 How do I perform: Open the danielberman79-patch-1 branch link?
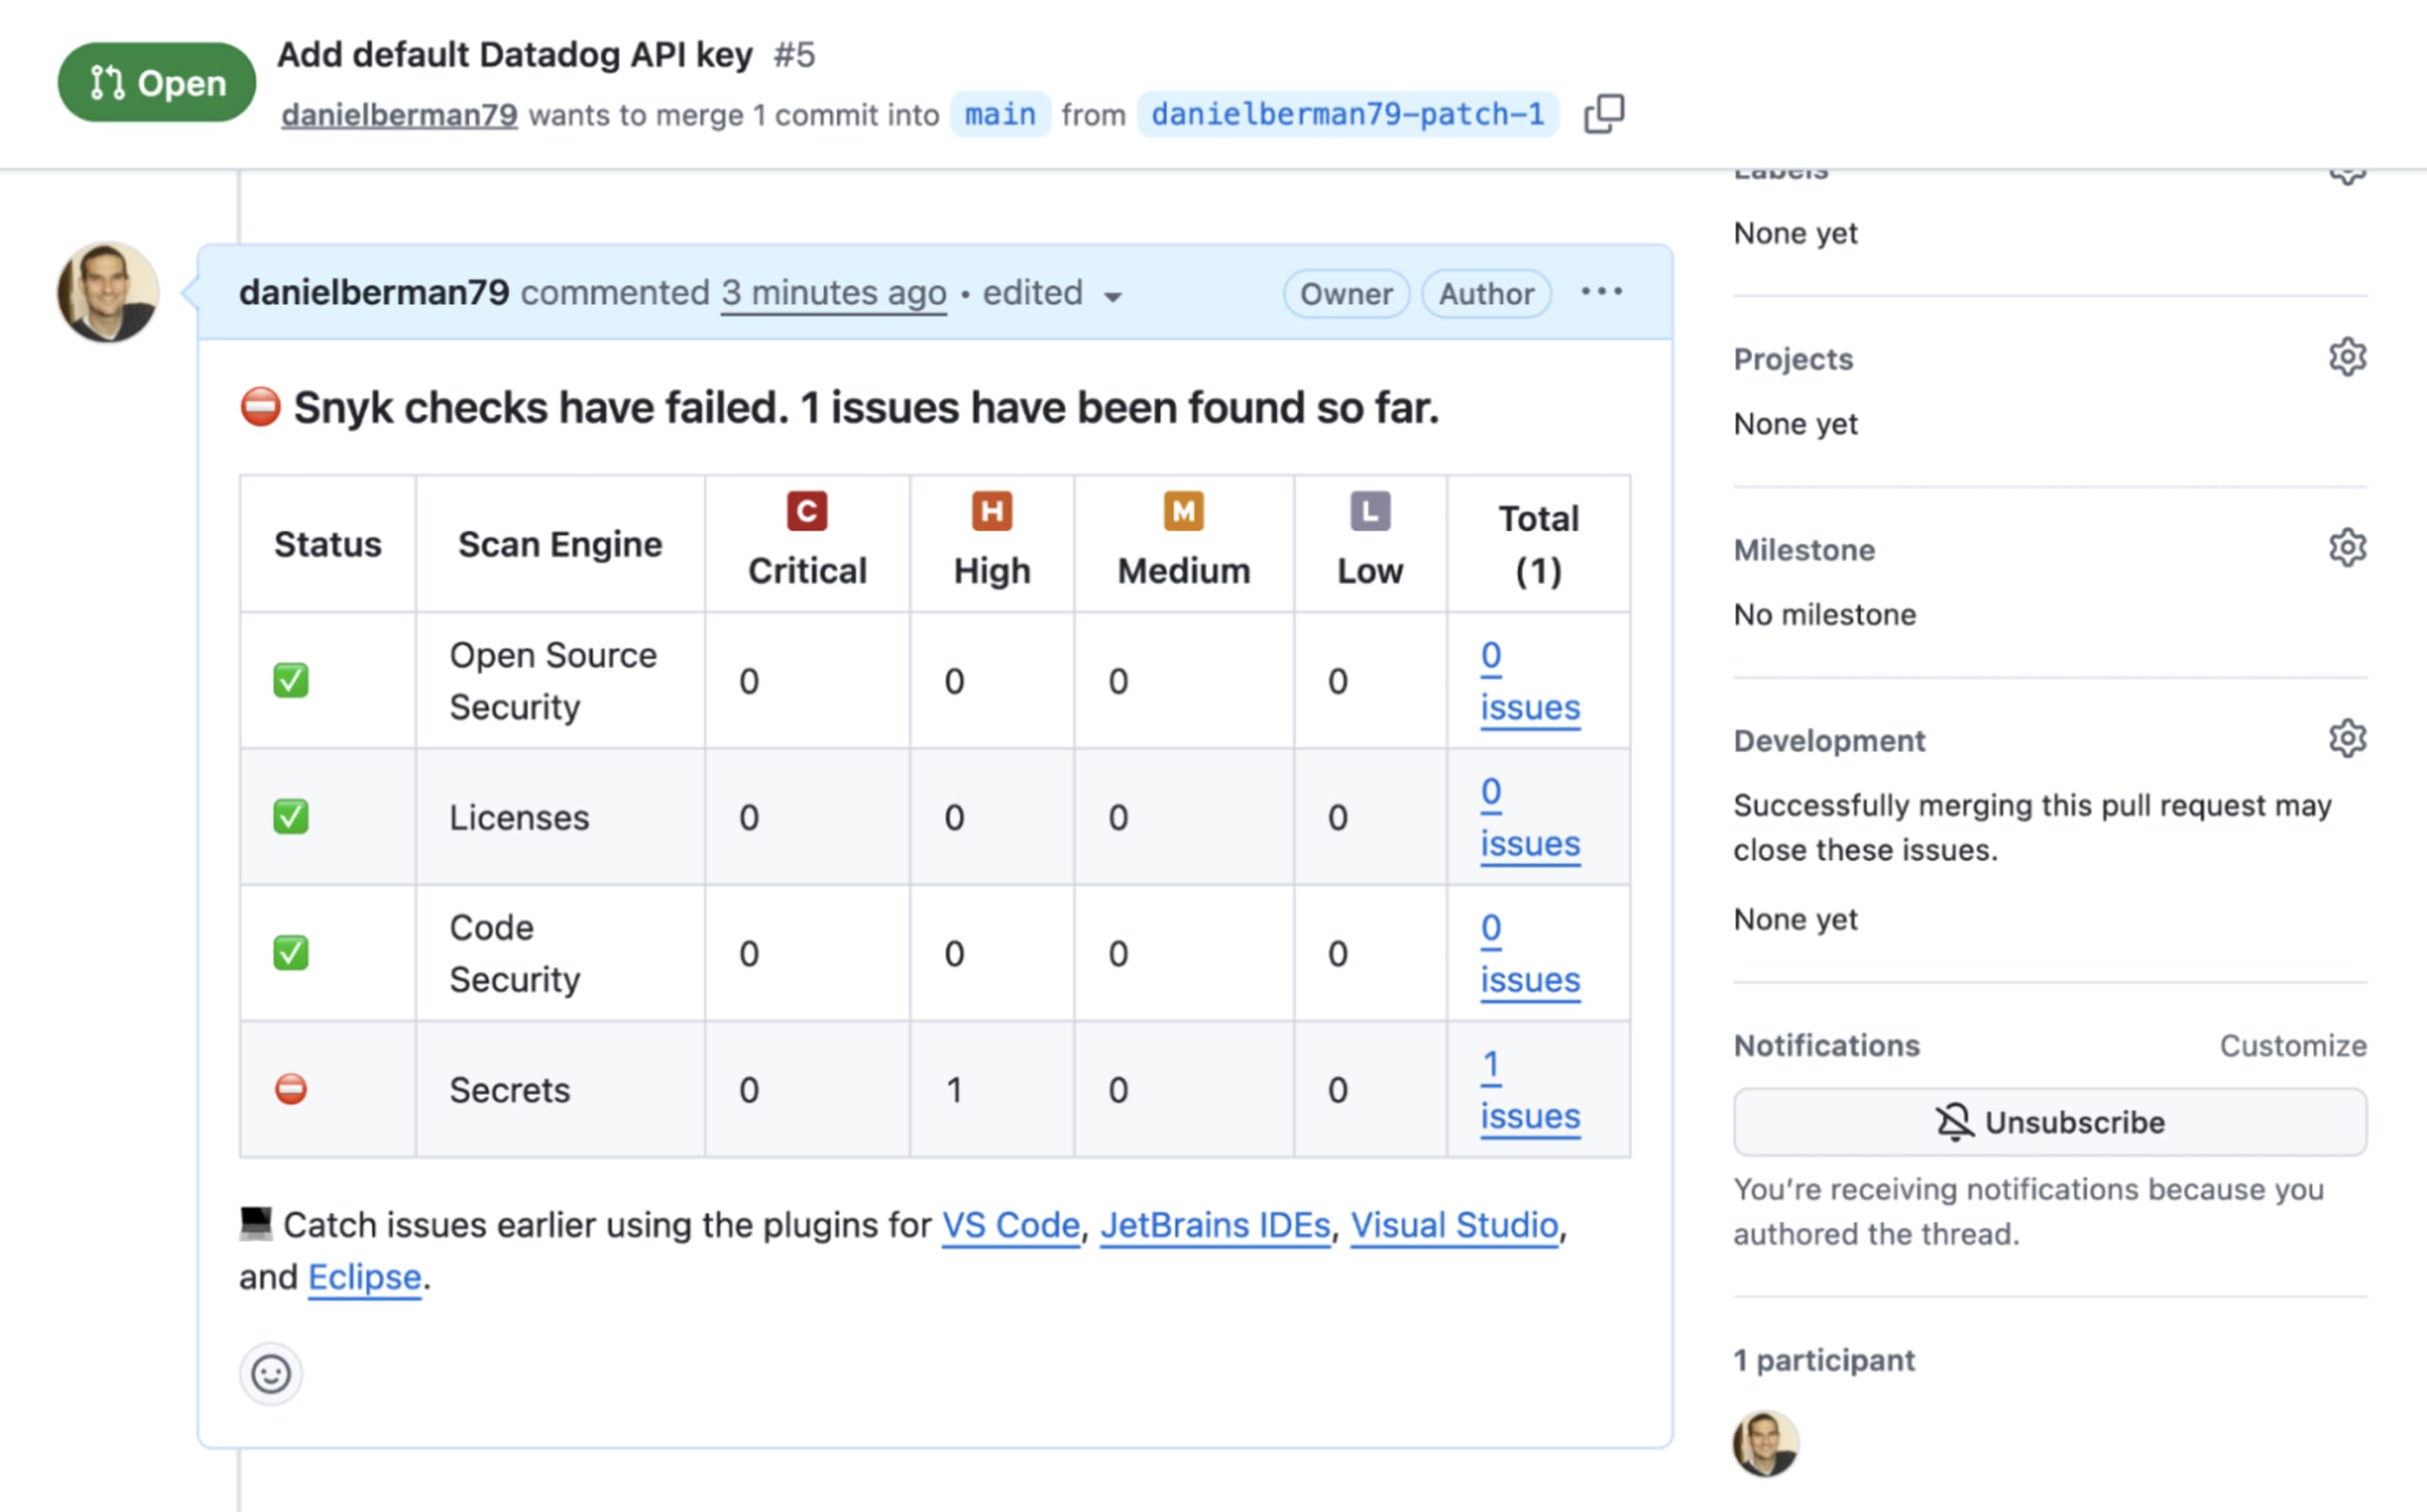(x=1348, y=114)
